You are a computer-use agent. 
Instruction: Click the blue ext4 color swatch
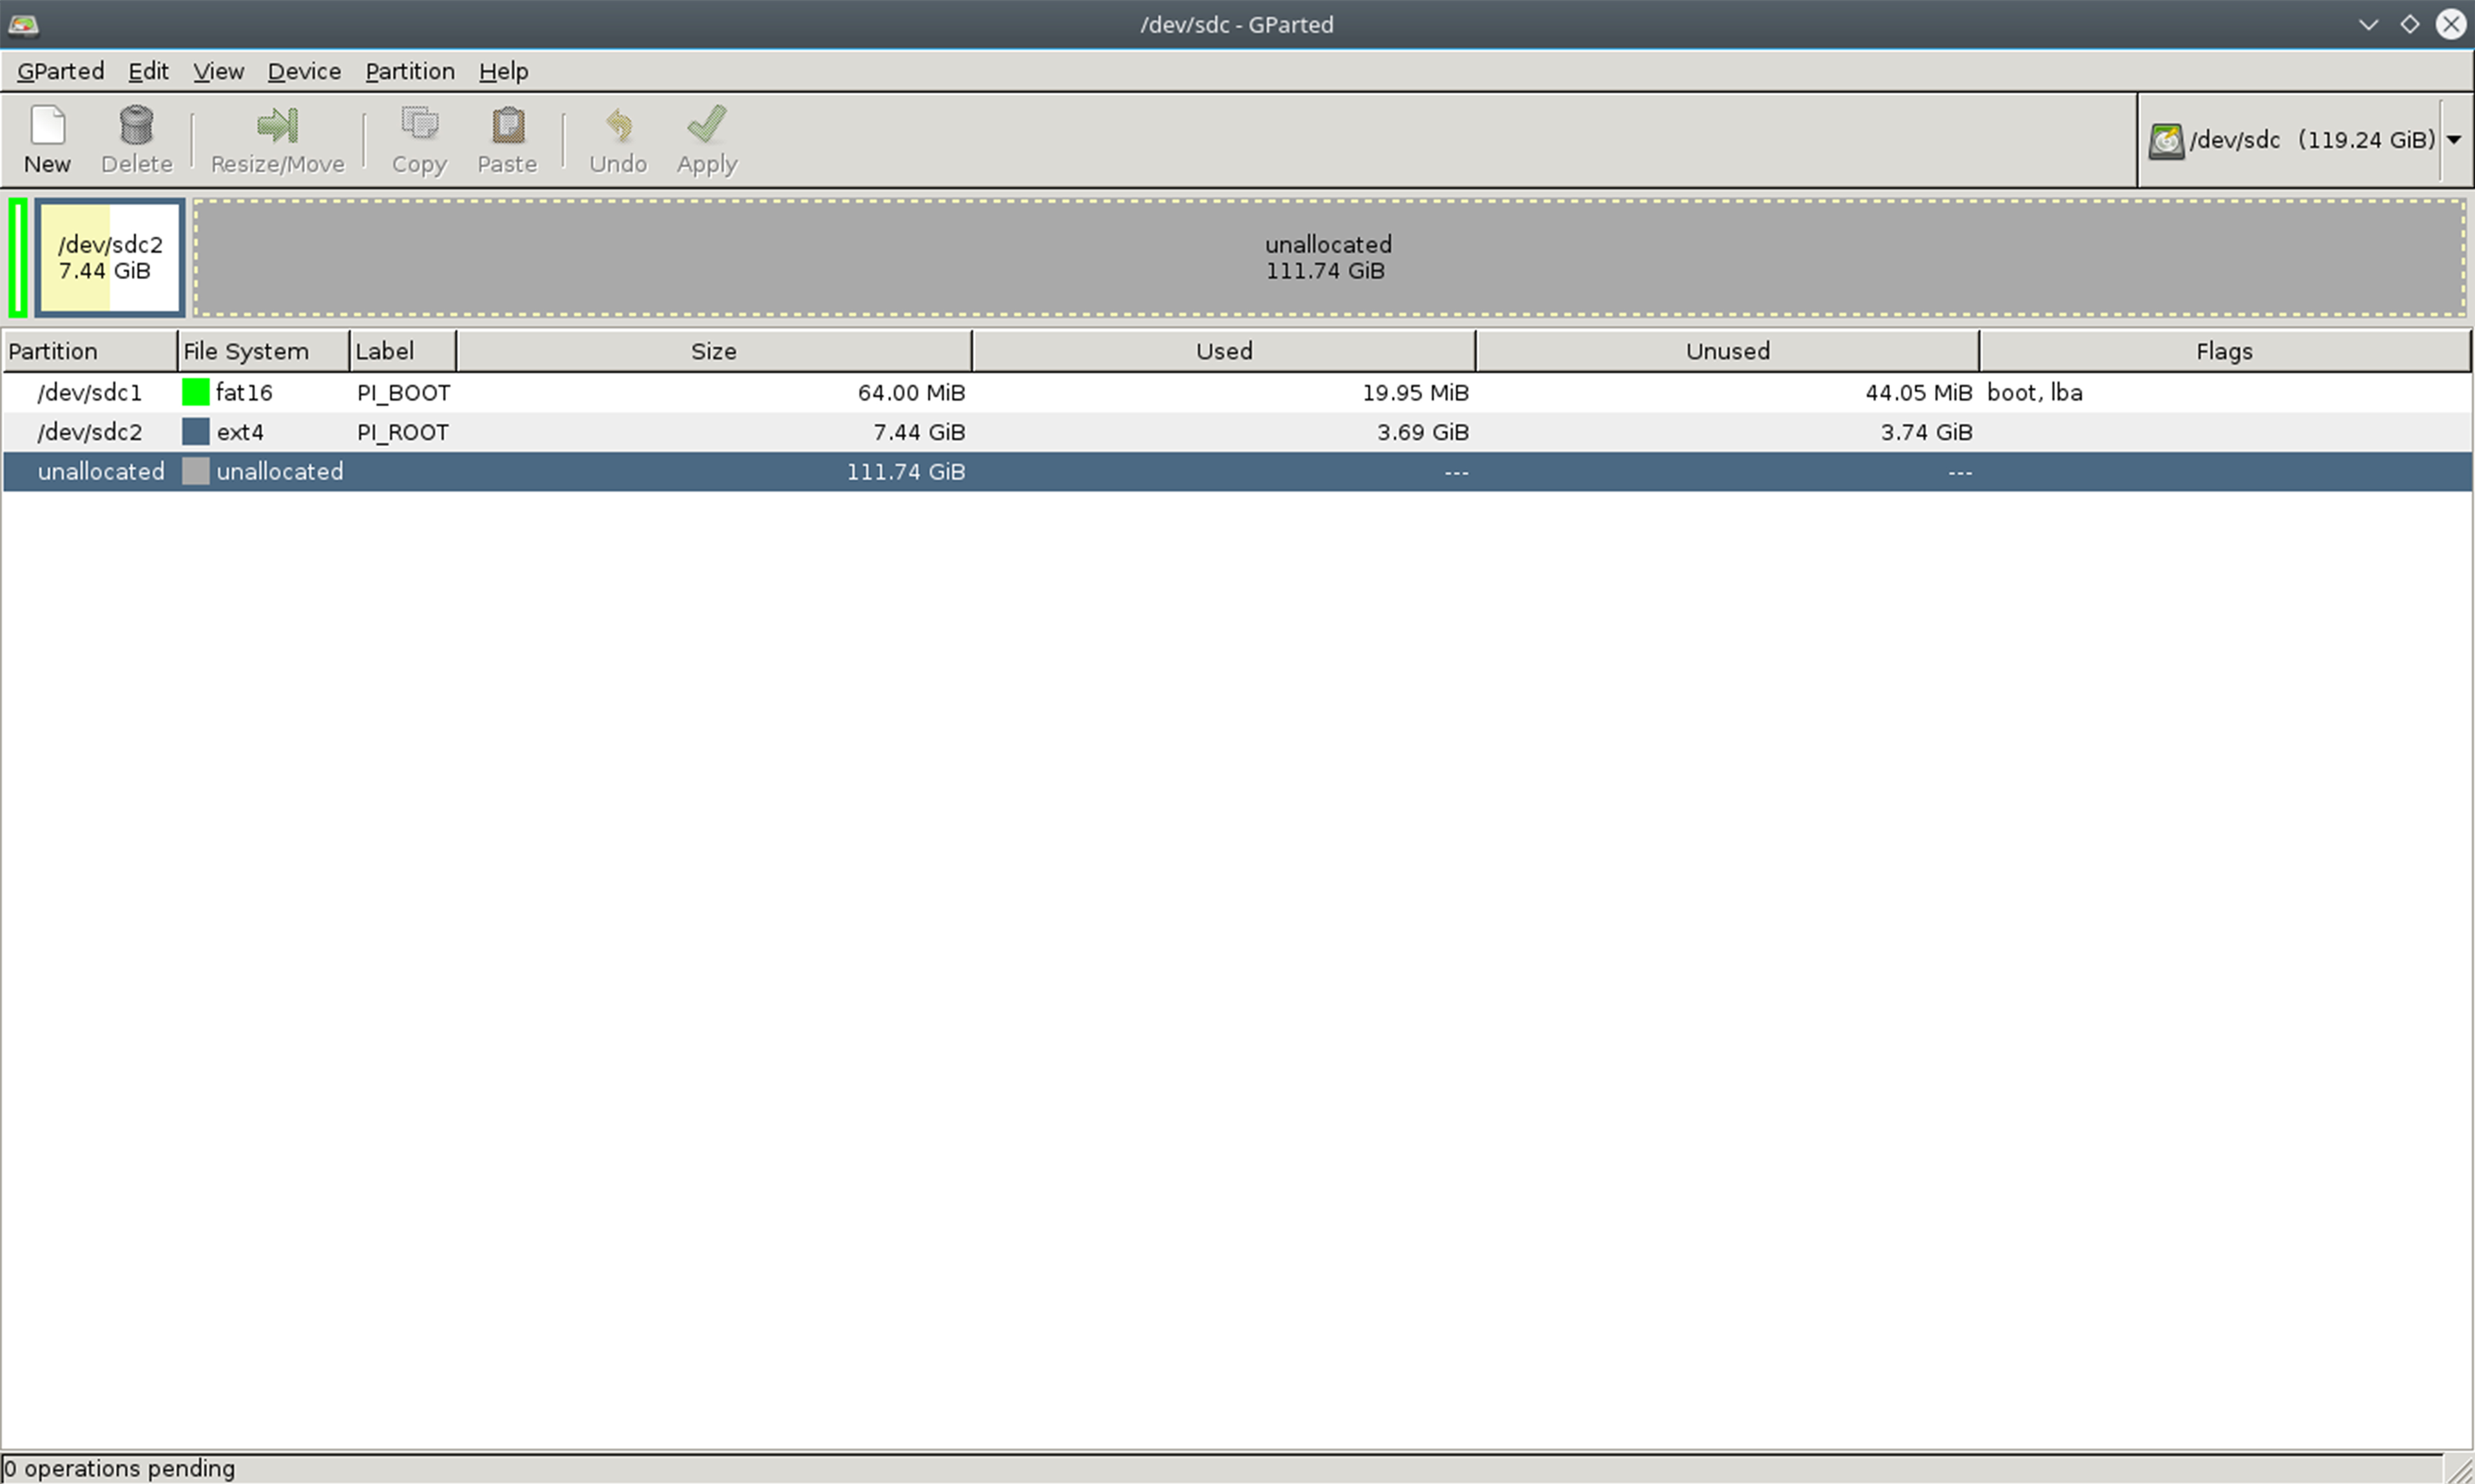pos(195,432)
